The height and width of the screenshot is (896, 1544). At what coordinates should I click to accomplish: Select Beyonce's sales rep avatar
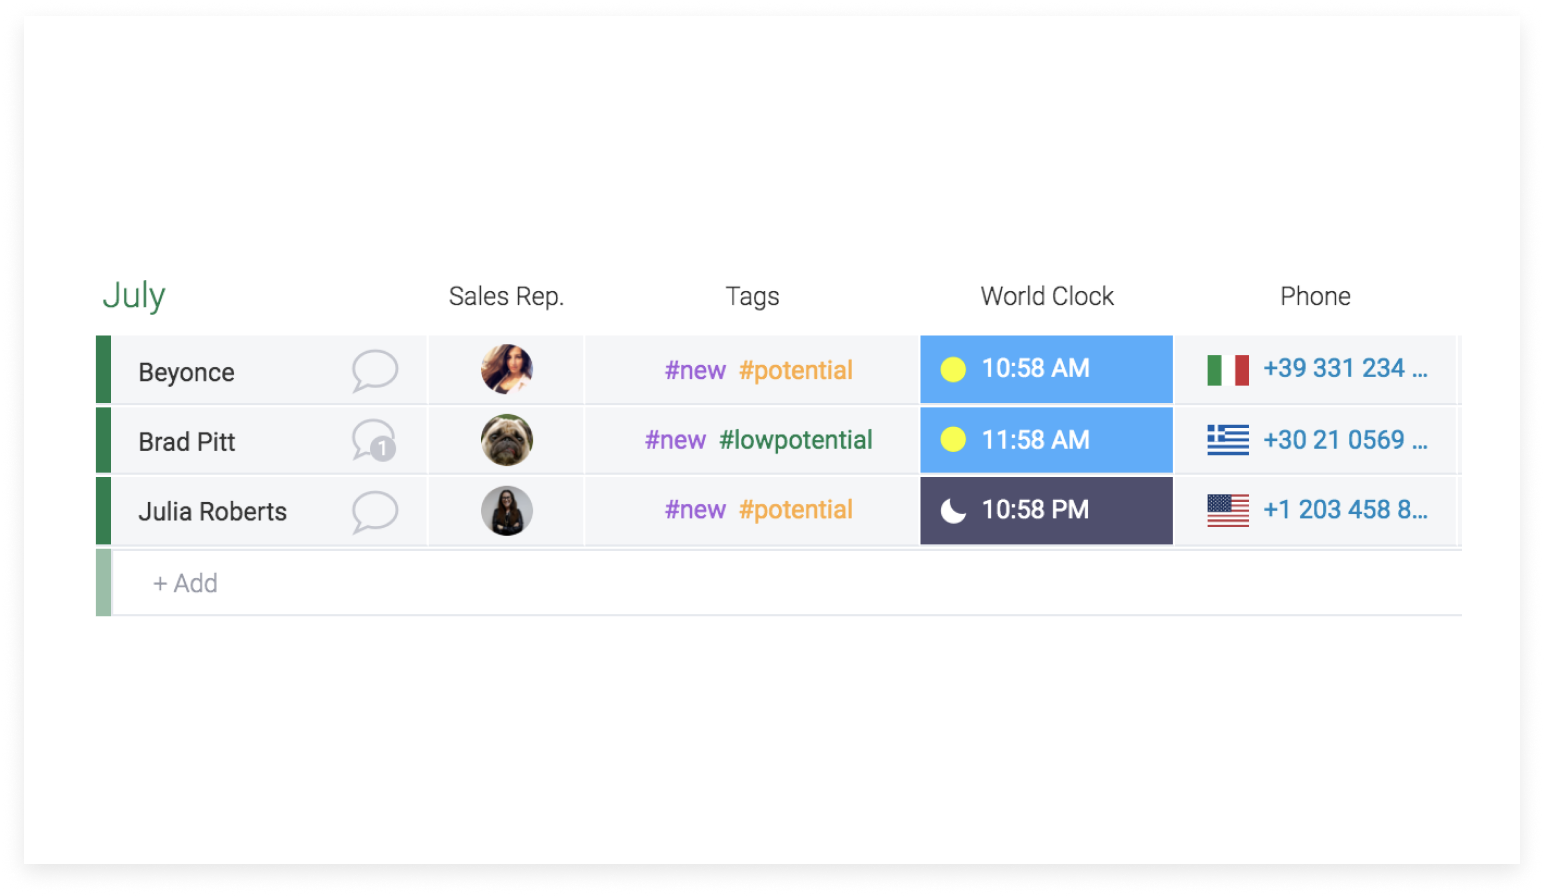[x=507, y=370]
